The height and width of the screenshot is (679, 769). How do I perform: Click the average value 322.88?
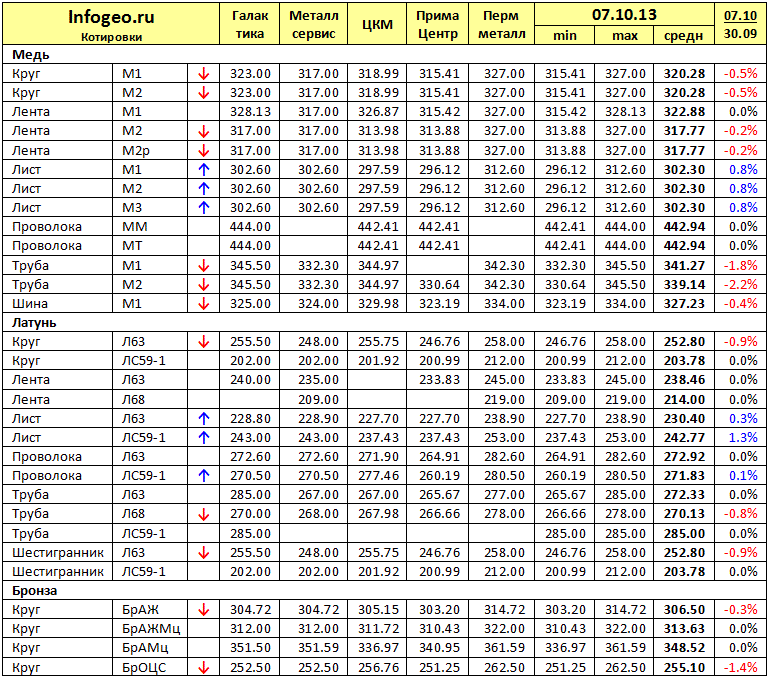(684, 112)
